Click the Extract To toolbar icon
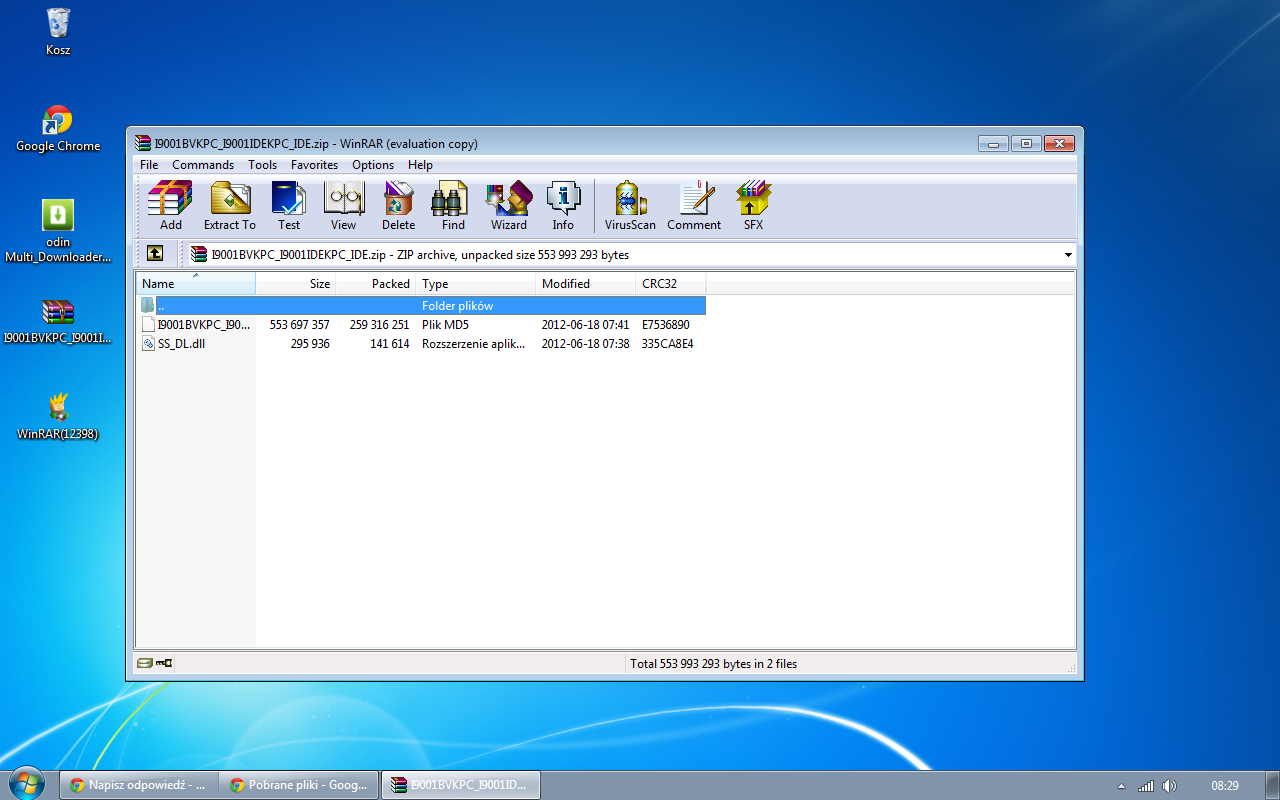The height and width of the screenshot is (800, 1280). 230,206
